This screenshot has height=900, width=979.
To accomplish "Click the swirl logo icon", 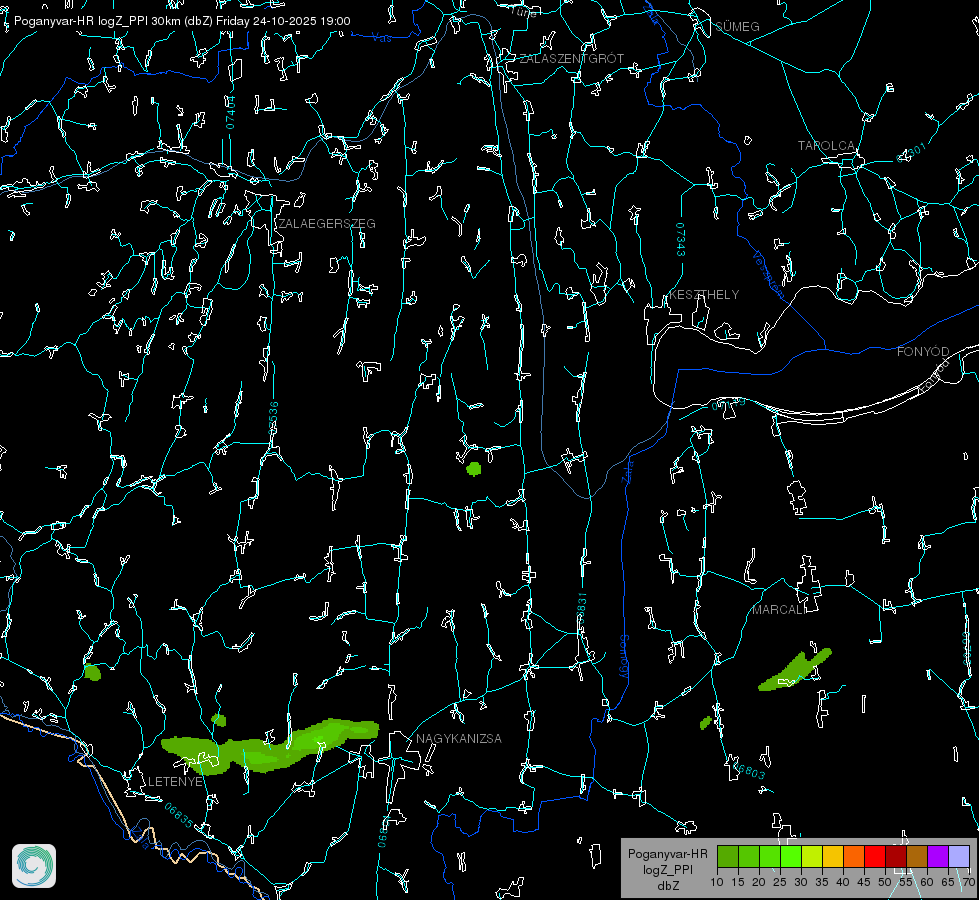I will coord(34,866).
